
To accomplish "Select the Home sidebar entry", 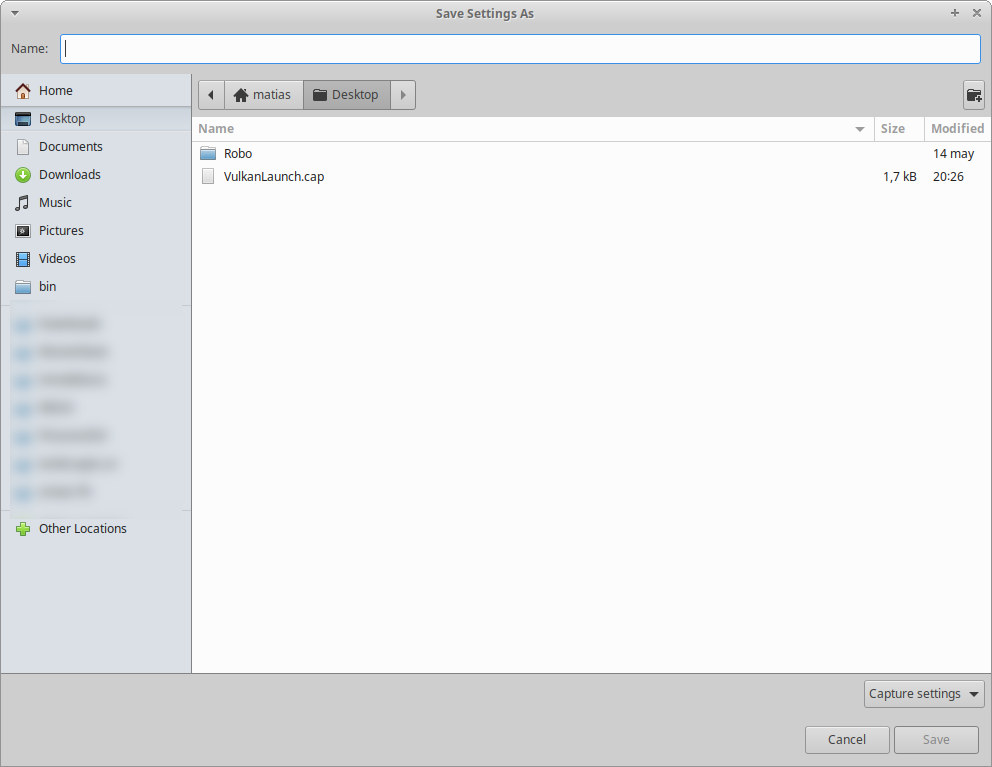I will click(x=55, y=90).
